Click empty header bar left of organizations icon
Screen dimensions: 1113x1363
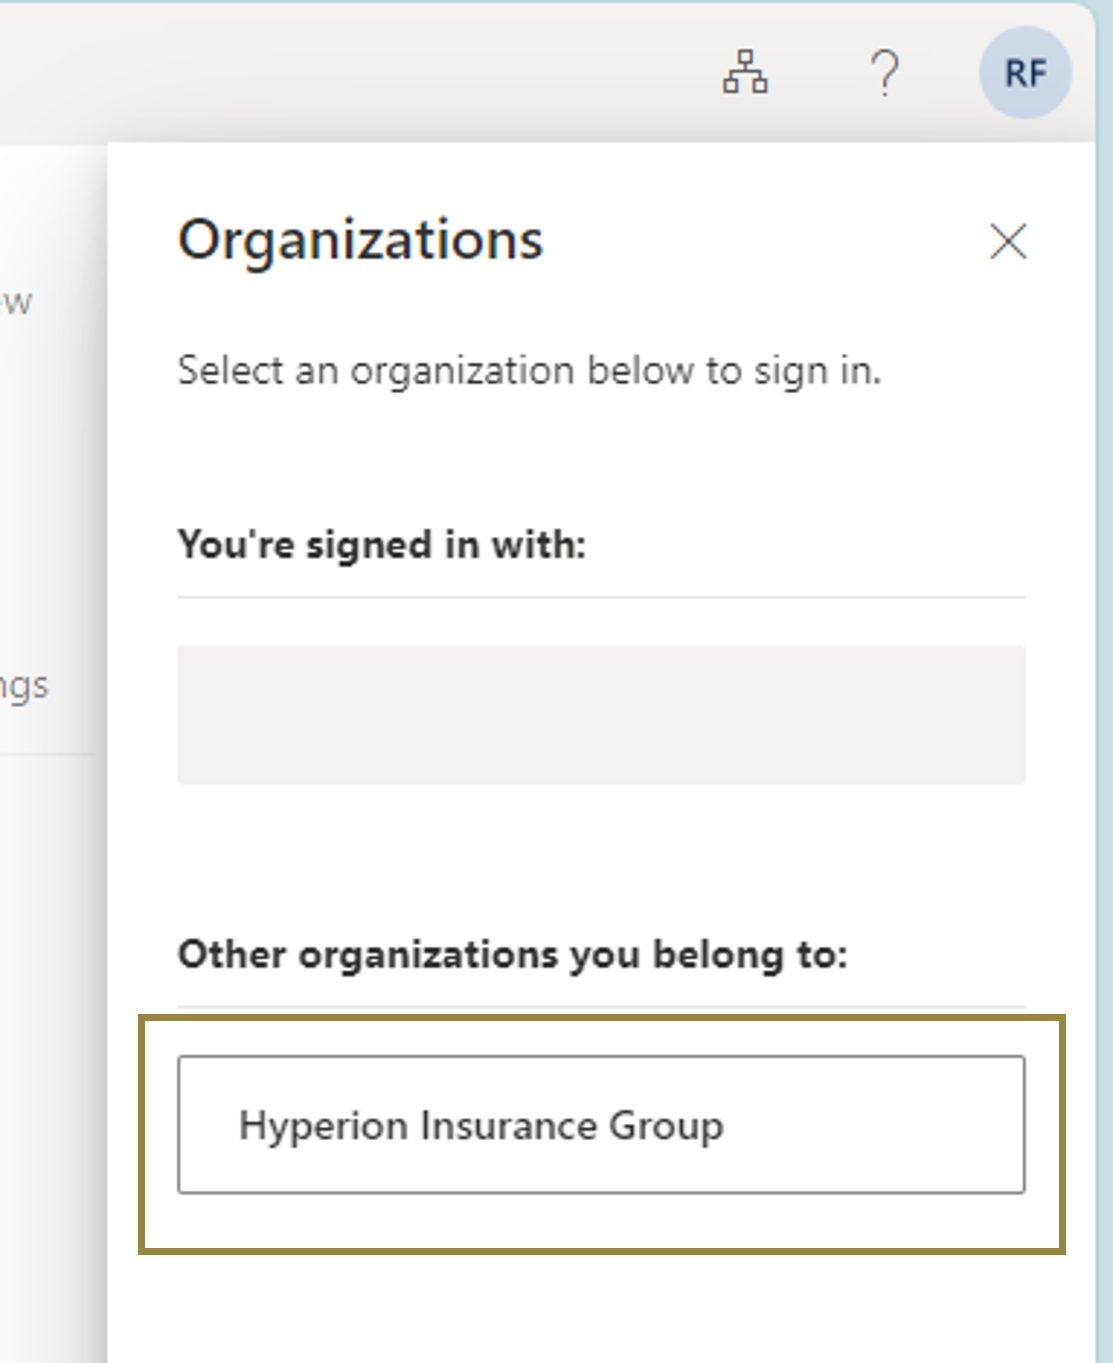tap(350, 72)
